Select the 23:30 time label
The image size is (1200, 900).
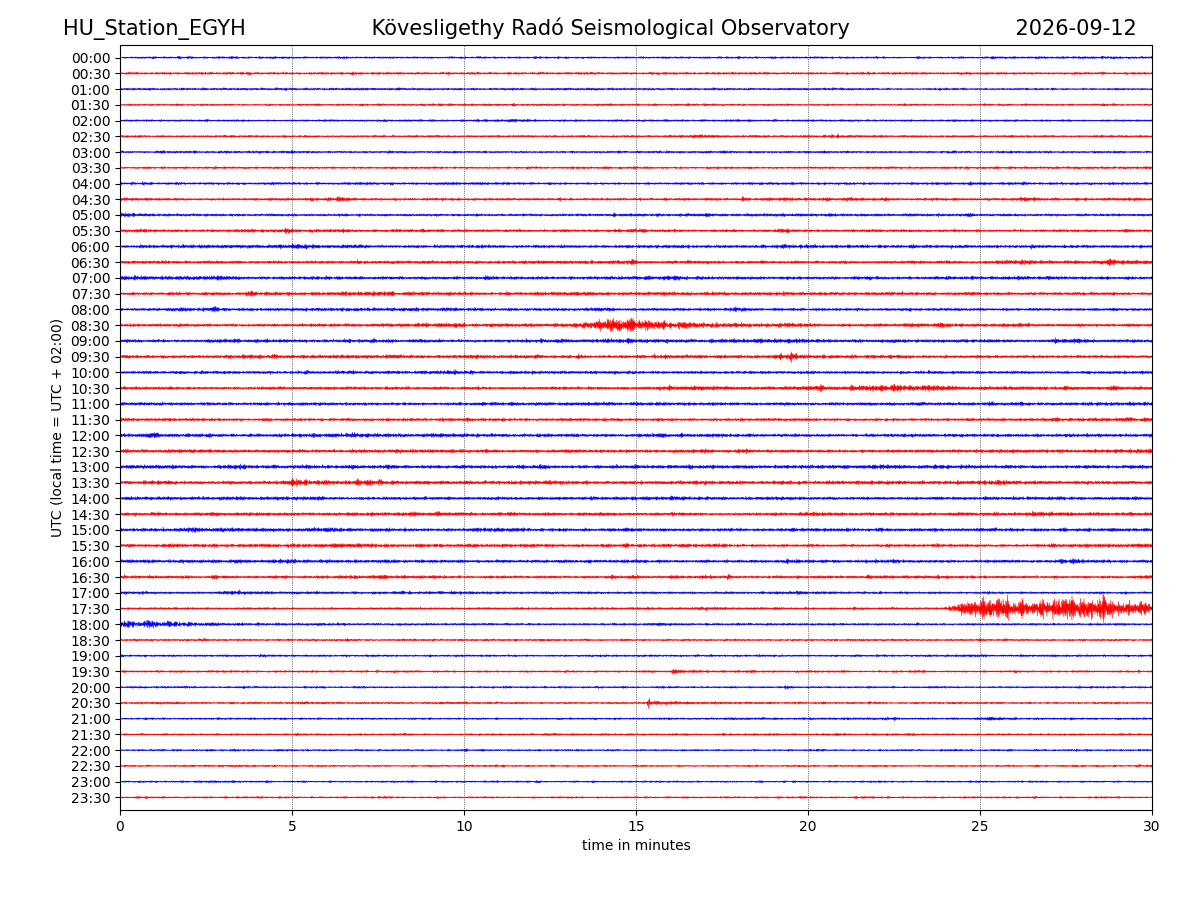point(91,798)
